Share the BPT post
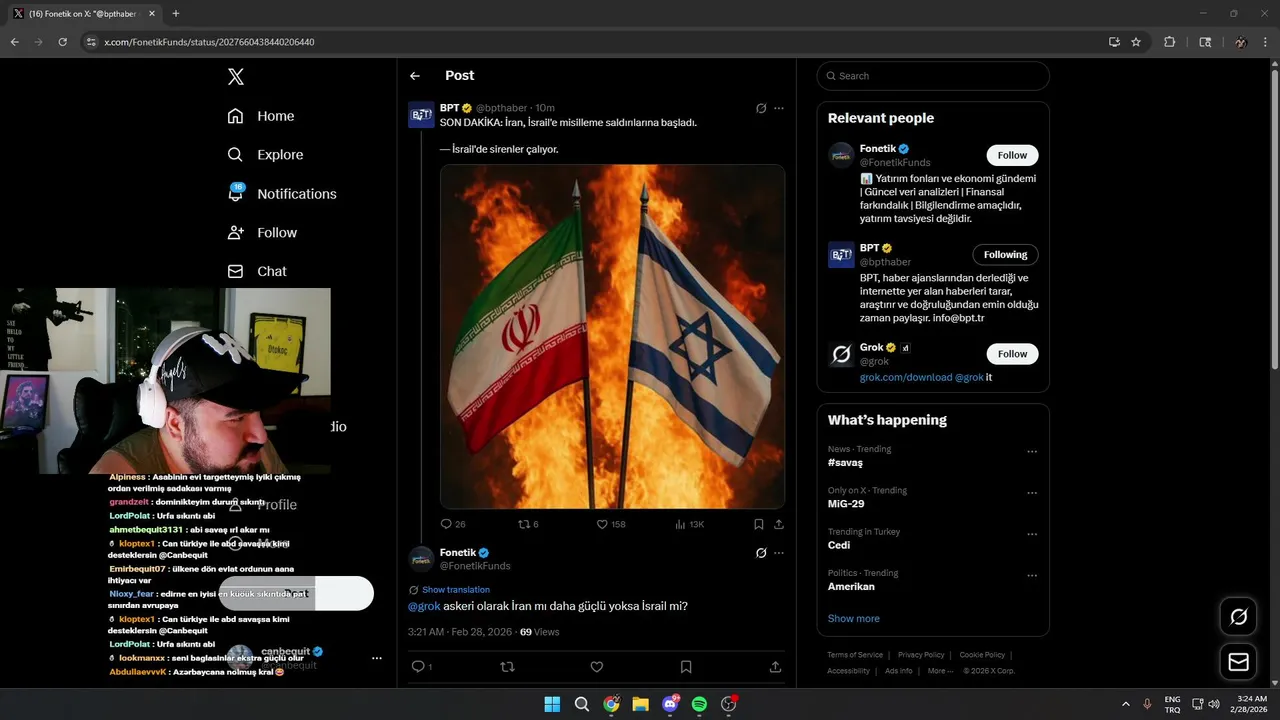The image size is (1280, 720). click(779, 524)
